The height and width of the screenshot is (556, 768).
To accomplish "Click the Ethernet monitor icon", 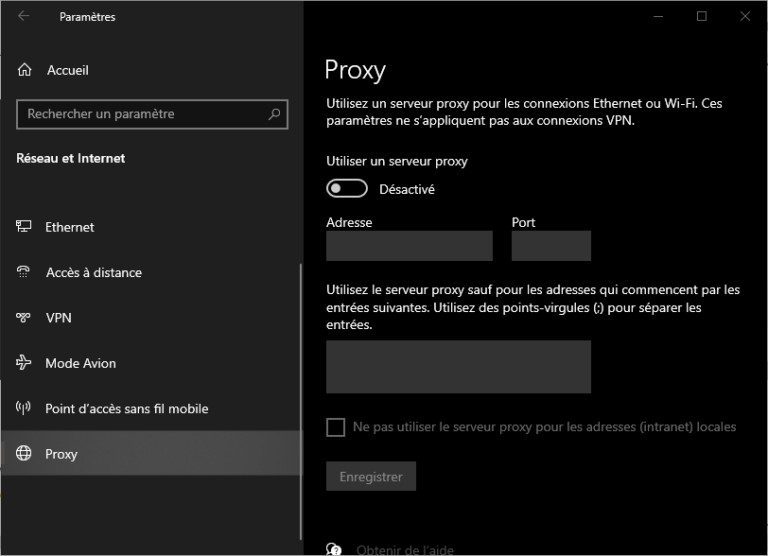I will click(24, 226).
